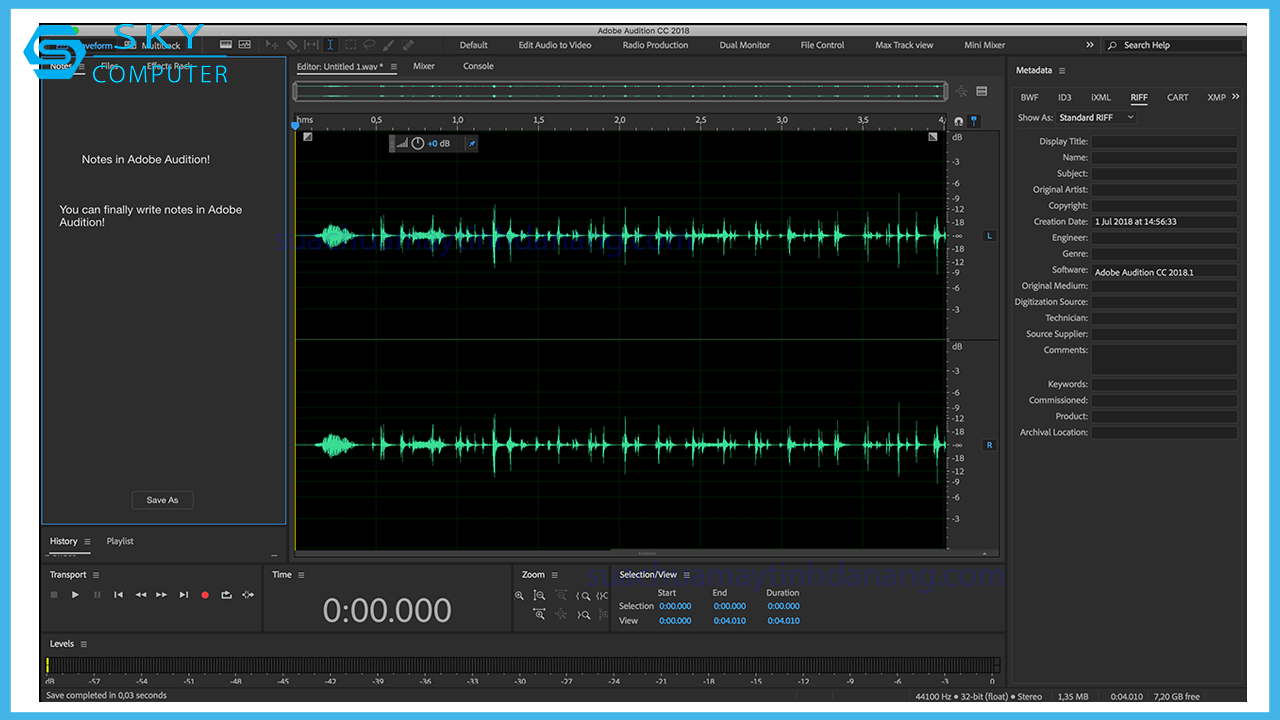Click the Save As button
This screenshot has height=720, width=1280.
coord(162,500)
